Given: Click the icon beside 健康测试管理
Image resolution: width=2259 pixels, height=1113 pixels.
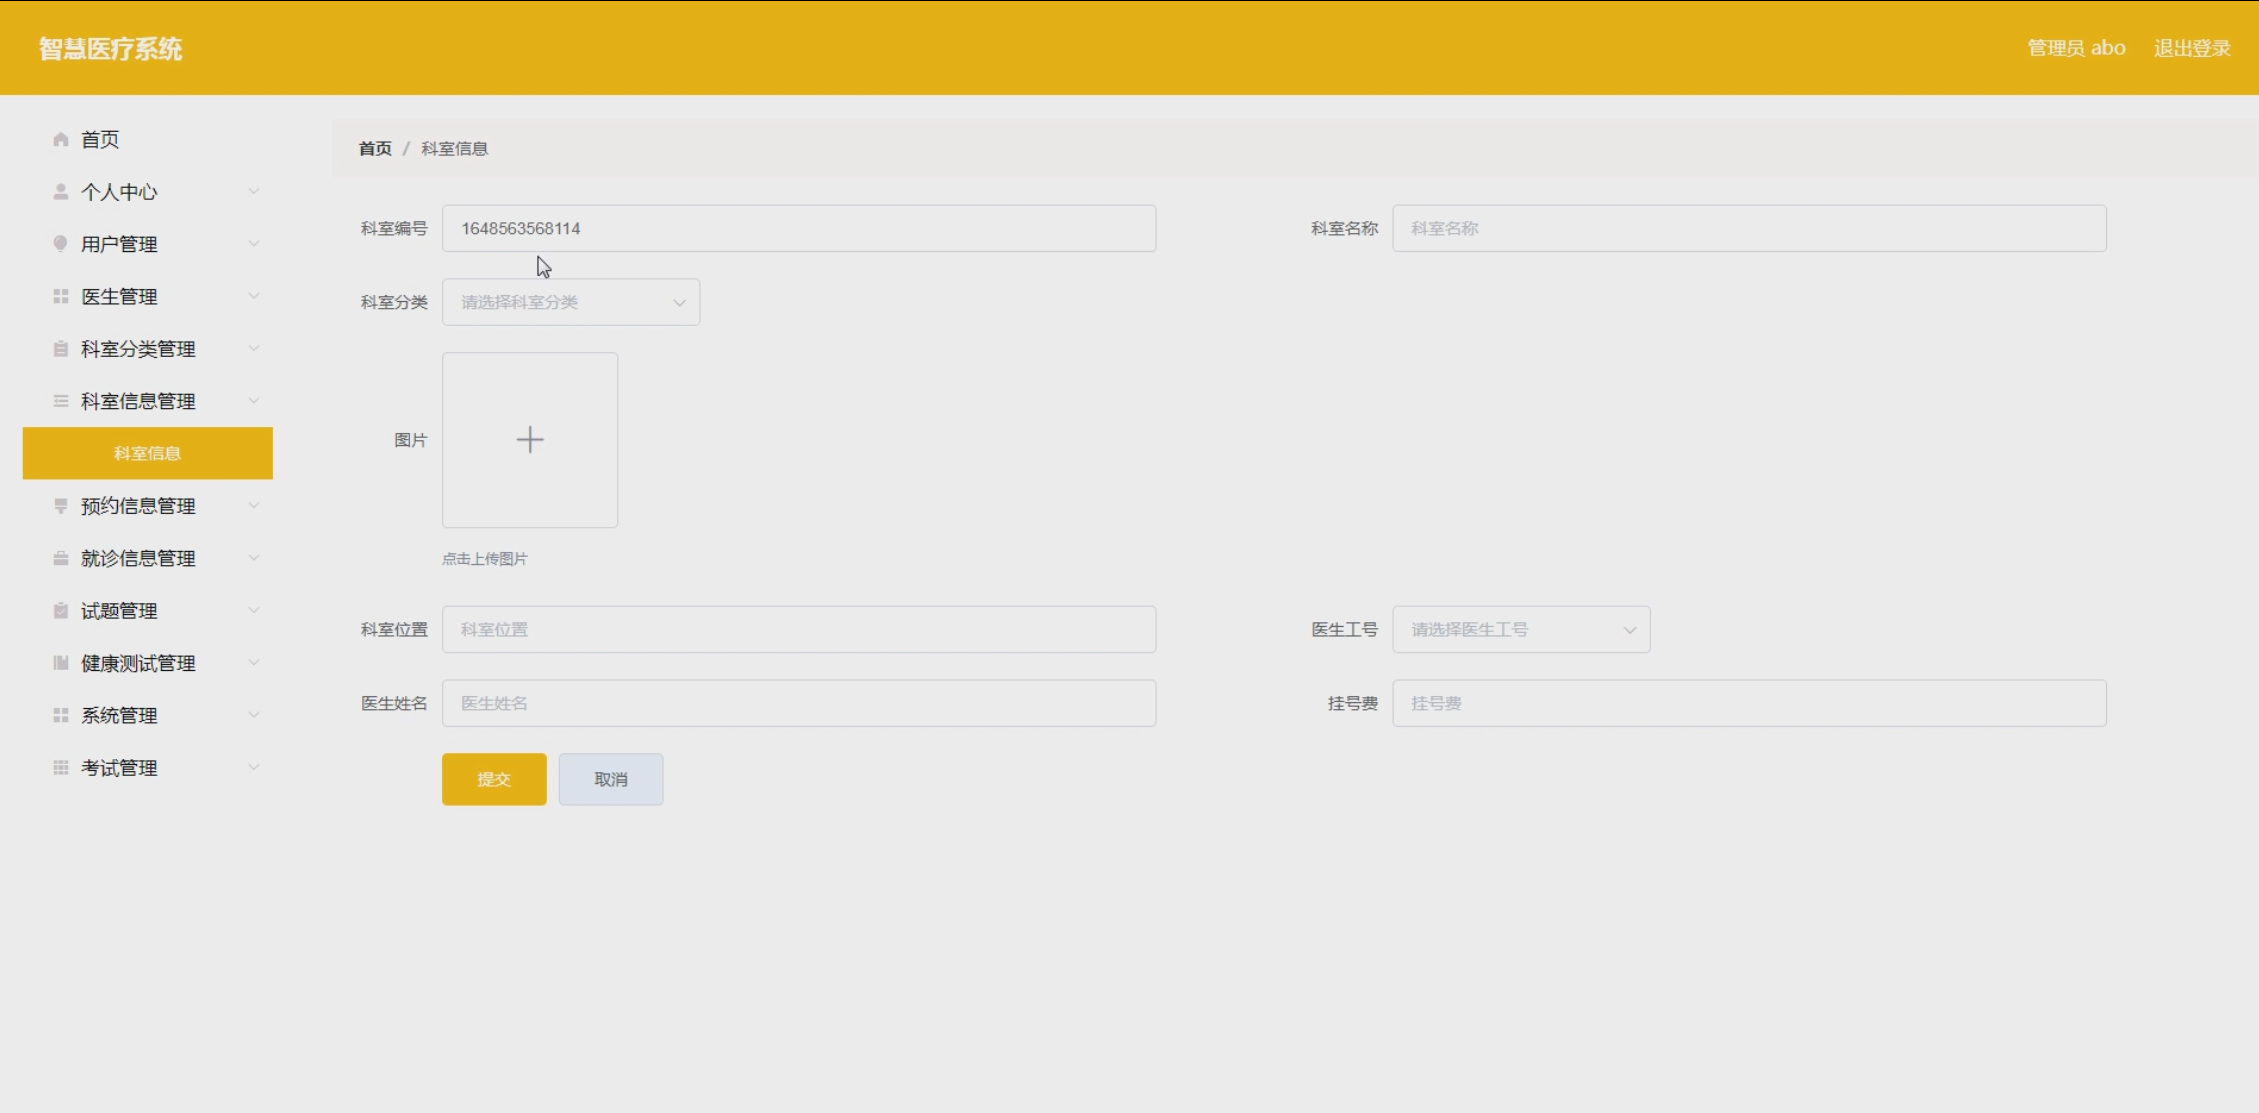Looking at the screenshot, I should click(61, 663).
